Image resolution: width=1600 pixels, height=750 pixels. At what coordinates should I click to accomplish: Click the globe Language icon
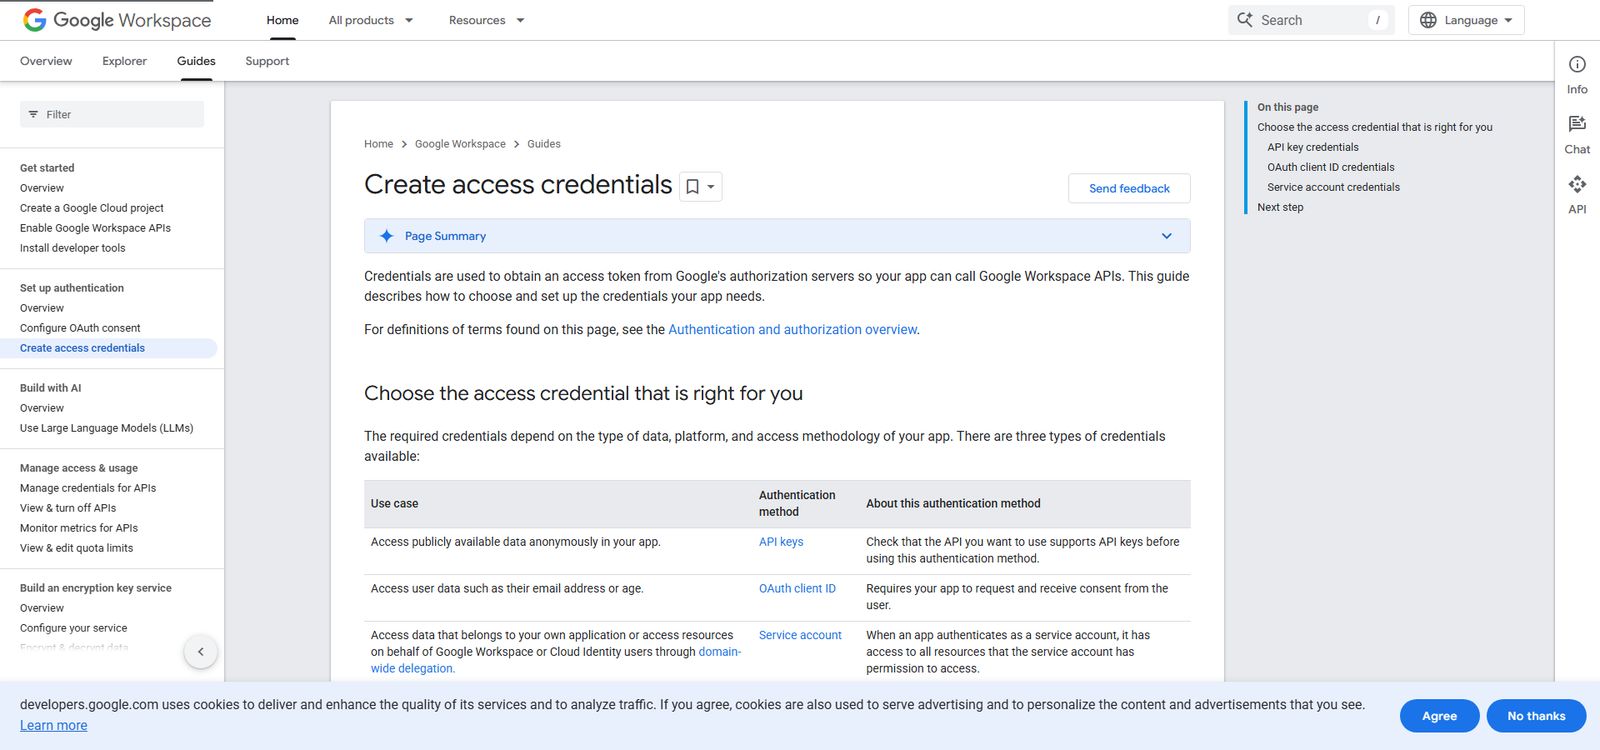pyautogui.click(x=1428, y=20)
